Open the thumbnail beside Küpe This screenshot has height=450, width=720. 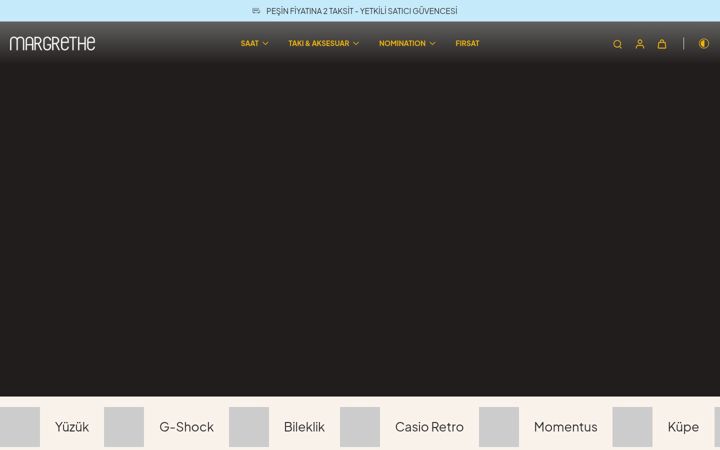tap(632, 427)
